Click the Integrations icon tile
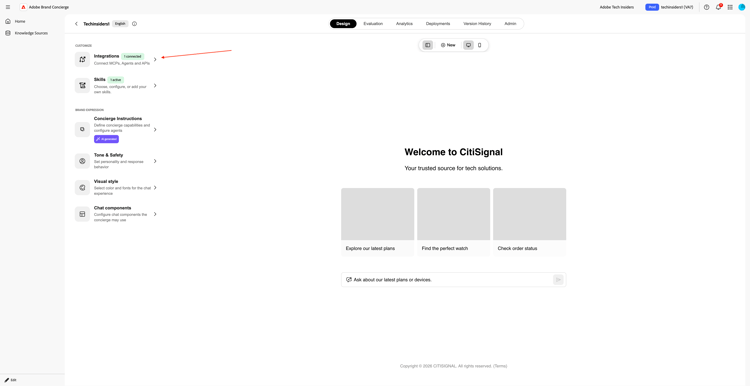Viewport: 750px width, 386px height. [82, 59]
